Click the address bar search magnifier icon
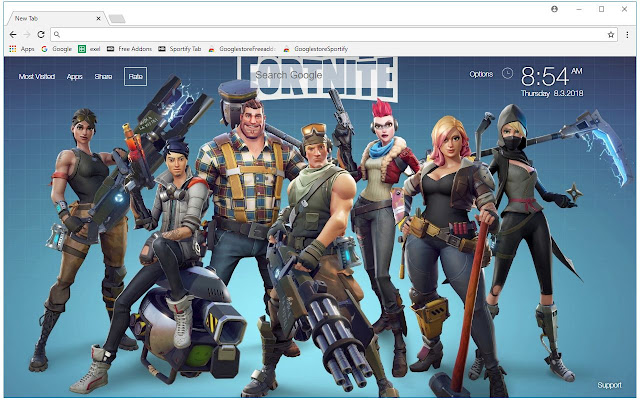640x400 pixels. pos(57,35)
